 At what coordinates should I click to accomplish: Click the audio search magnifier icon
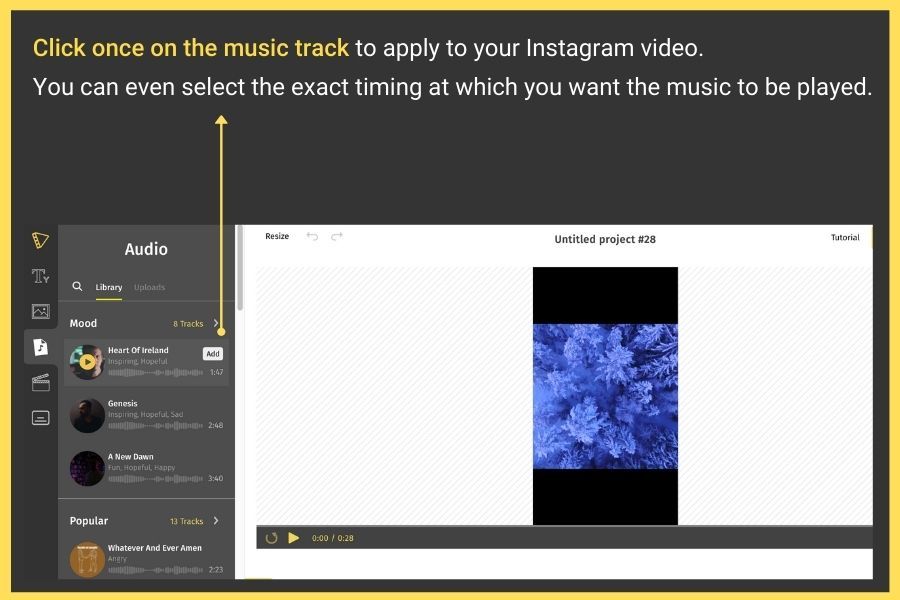click(77, 286)
